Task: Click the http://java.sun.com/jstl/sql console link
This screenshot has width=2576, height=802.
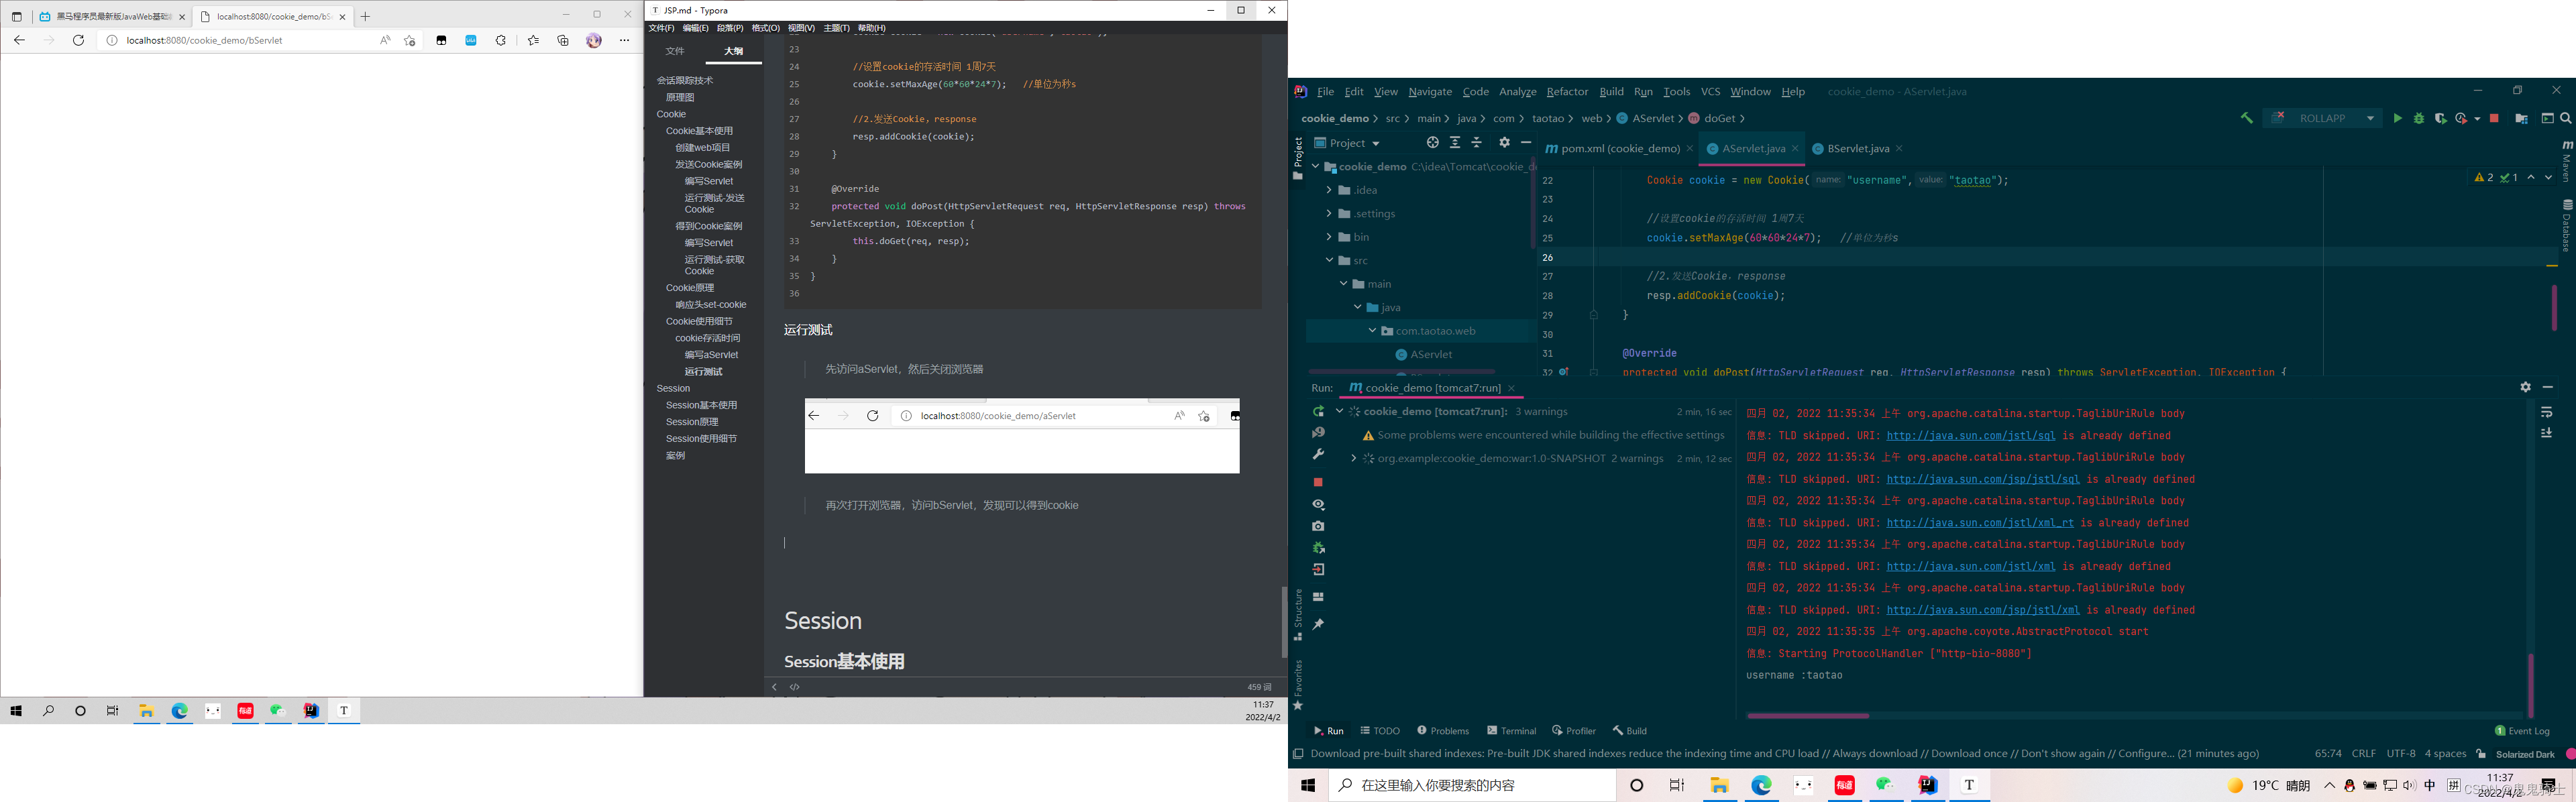Action: click(x=1970, y=436)
